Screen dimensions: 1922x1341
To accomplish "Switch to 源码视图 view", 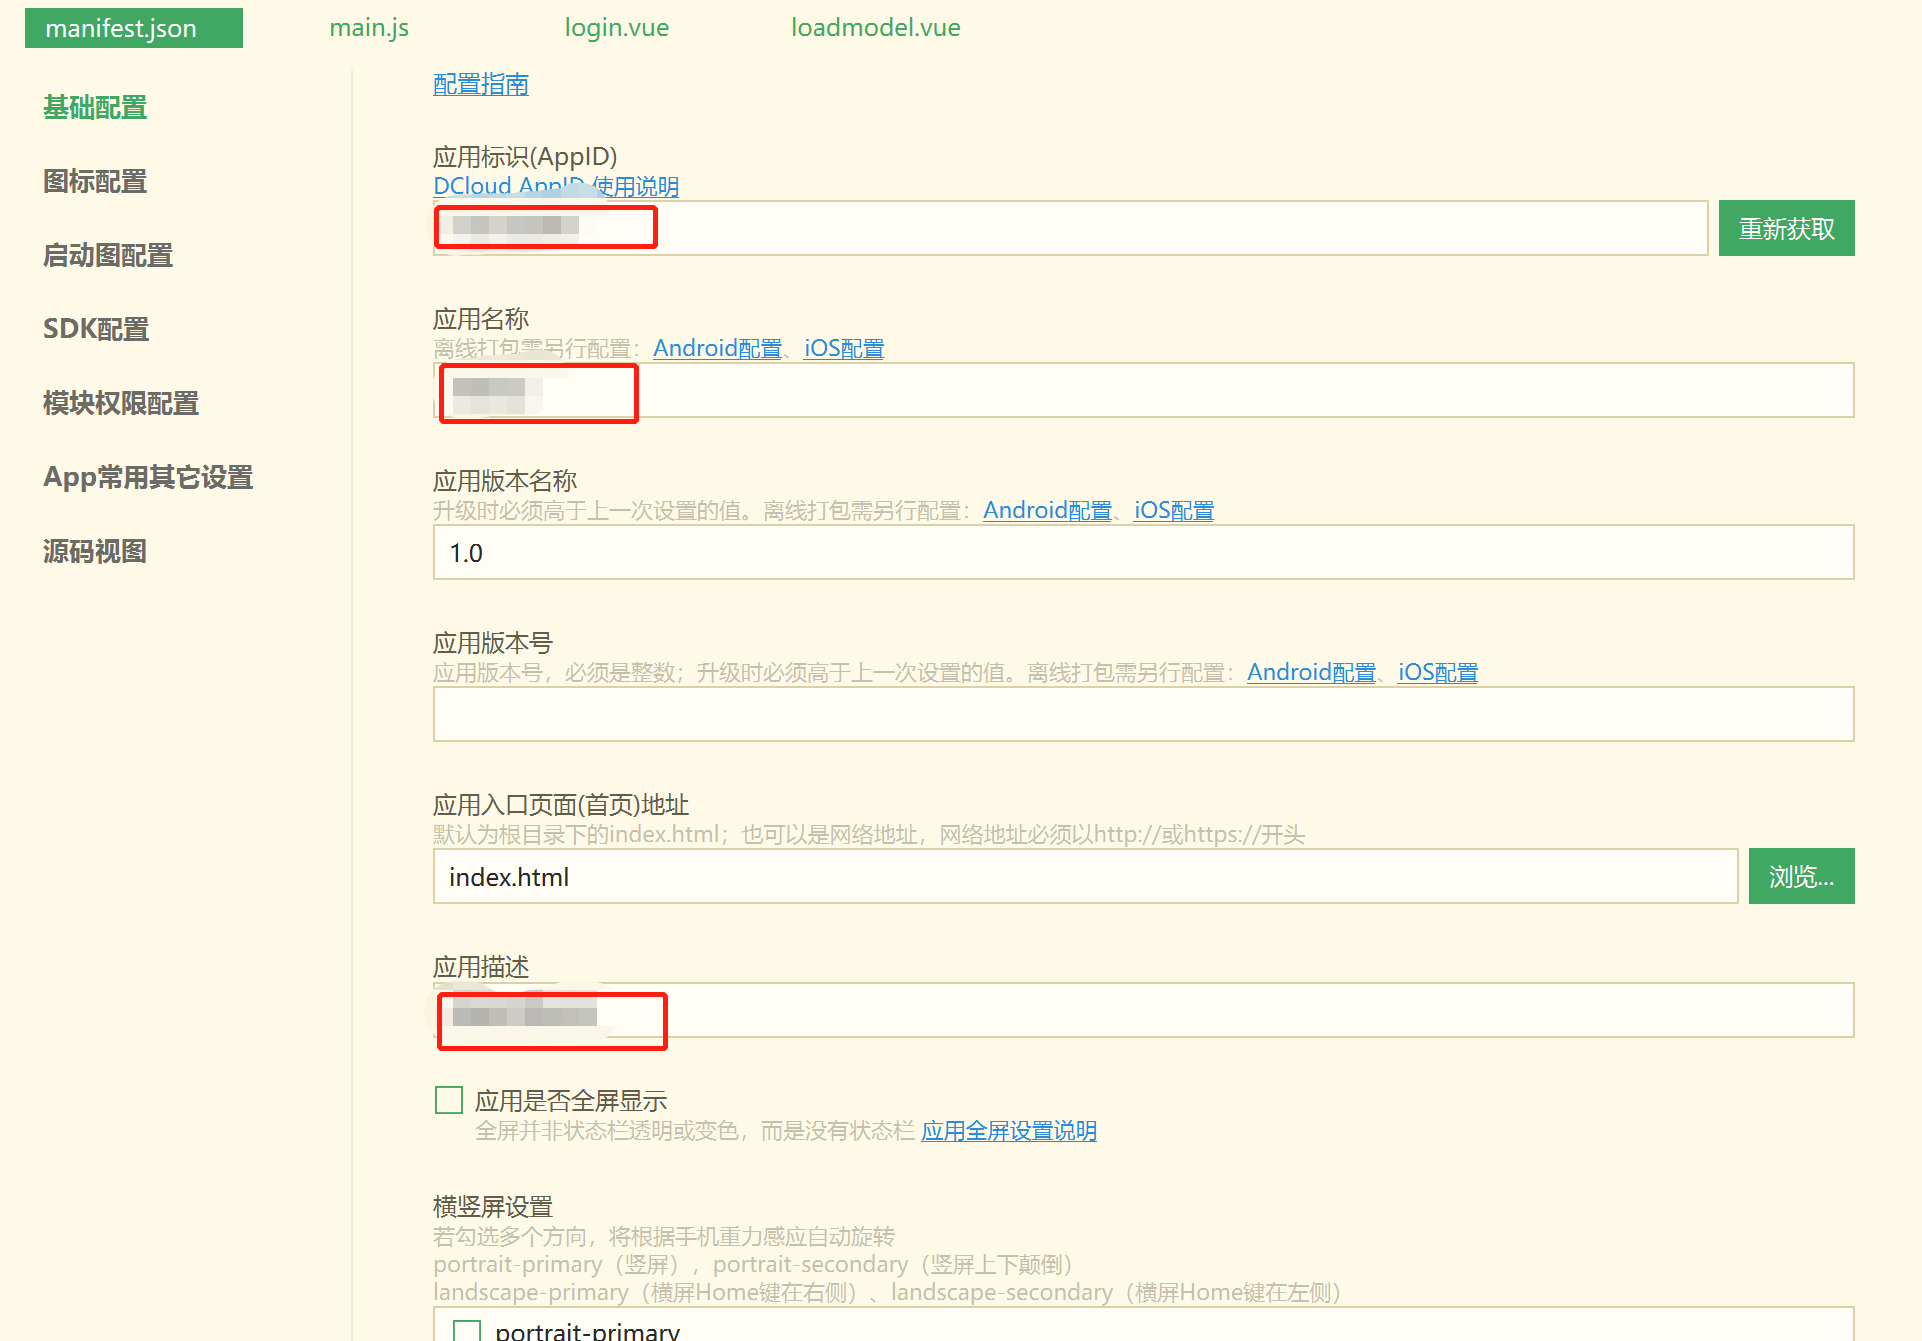I will coord(94,551).
